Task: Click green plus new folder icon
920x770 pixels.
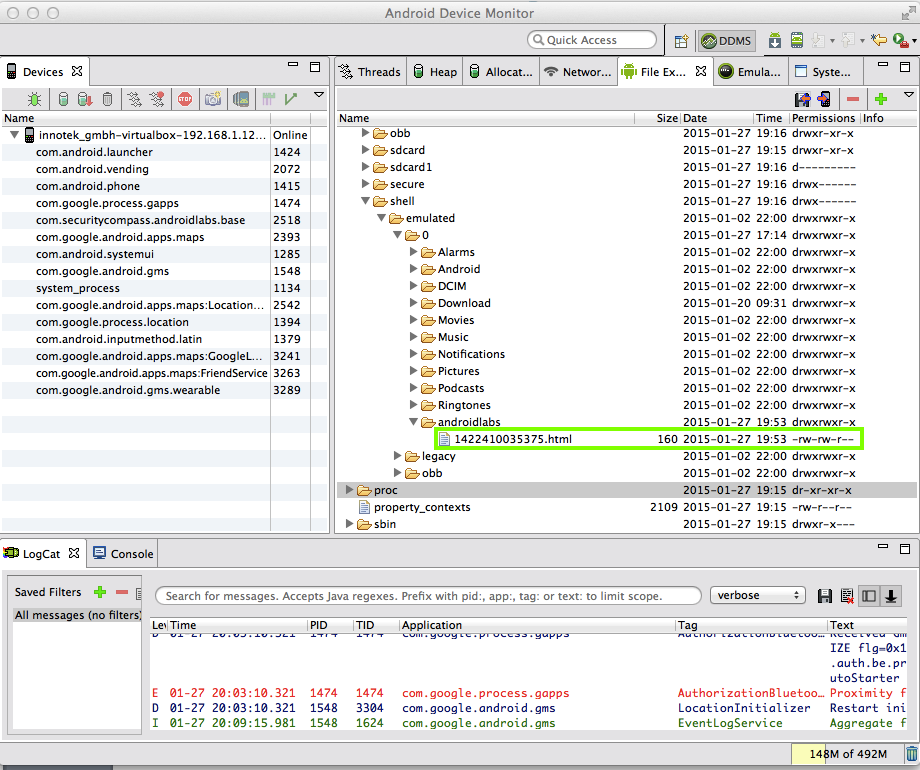Action: [881, 99]
